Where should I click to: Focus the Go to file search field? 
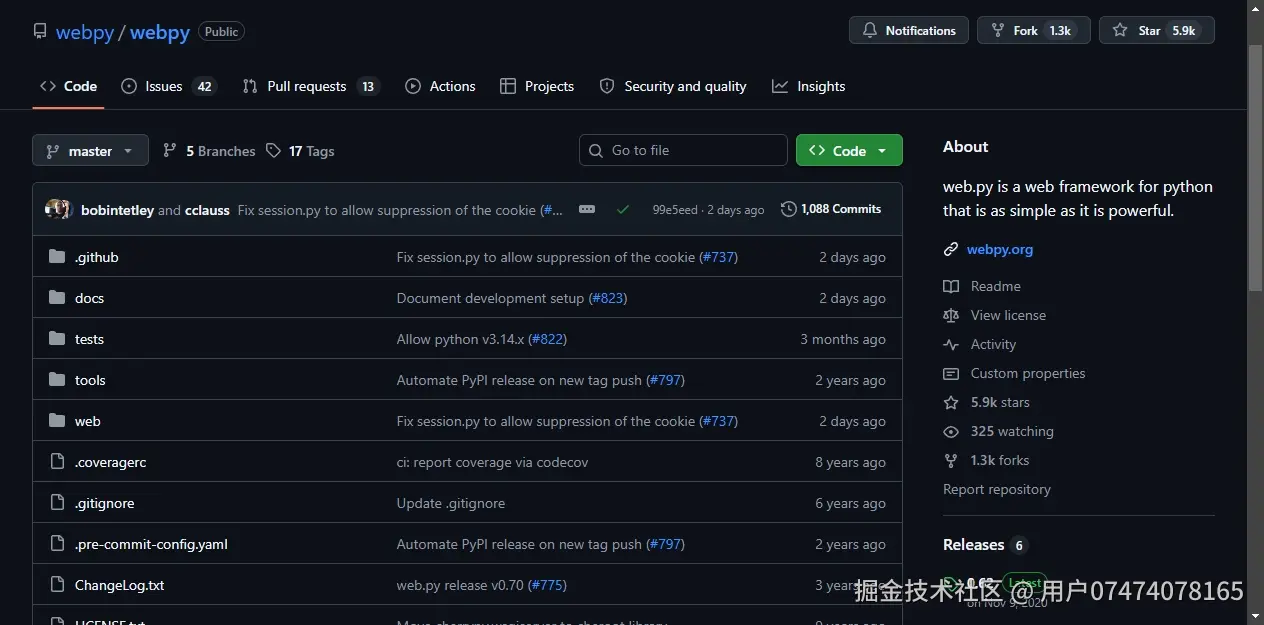point(683,150)
